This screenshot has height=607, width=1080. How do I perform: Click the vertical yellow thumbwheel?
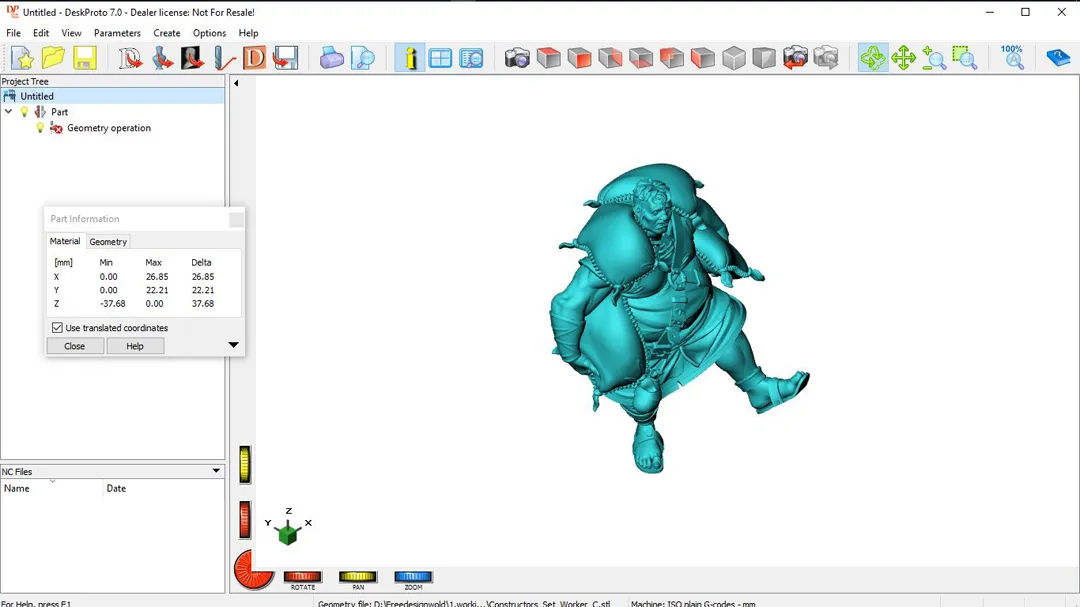click(x=245, y=464)
